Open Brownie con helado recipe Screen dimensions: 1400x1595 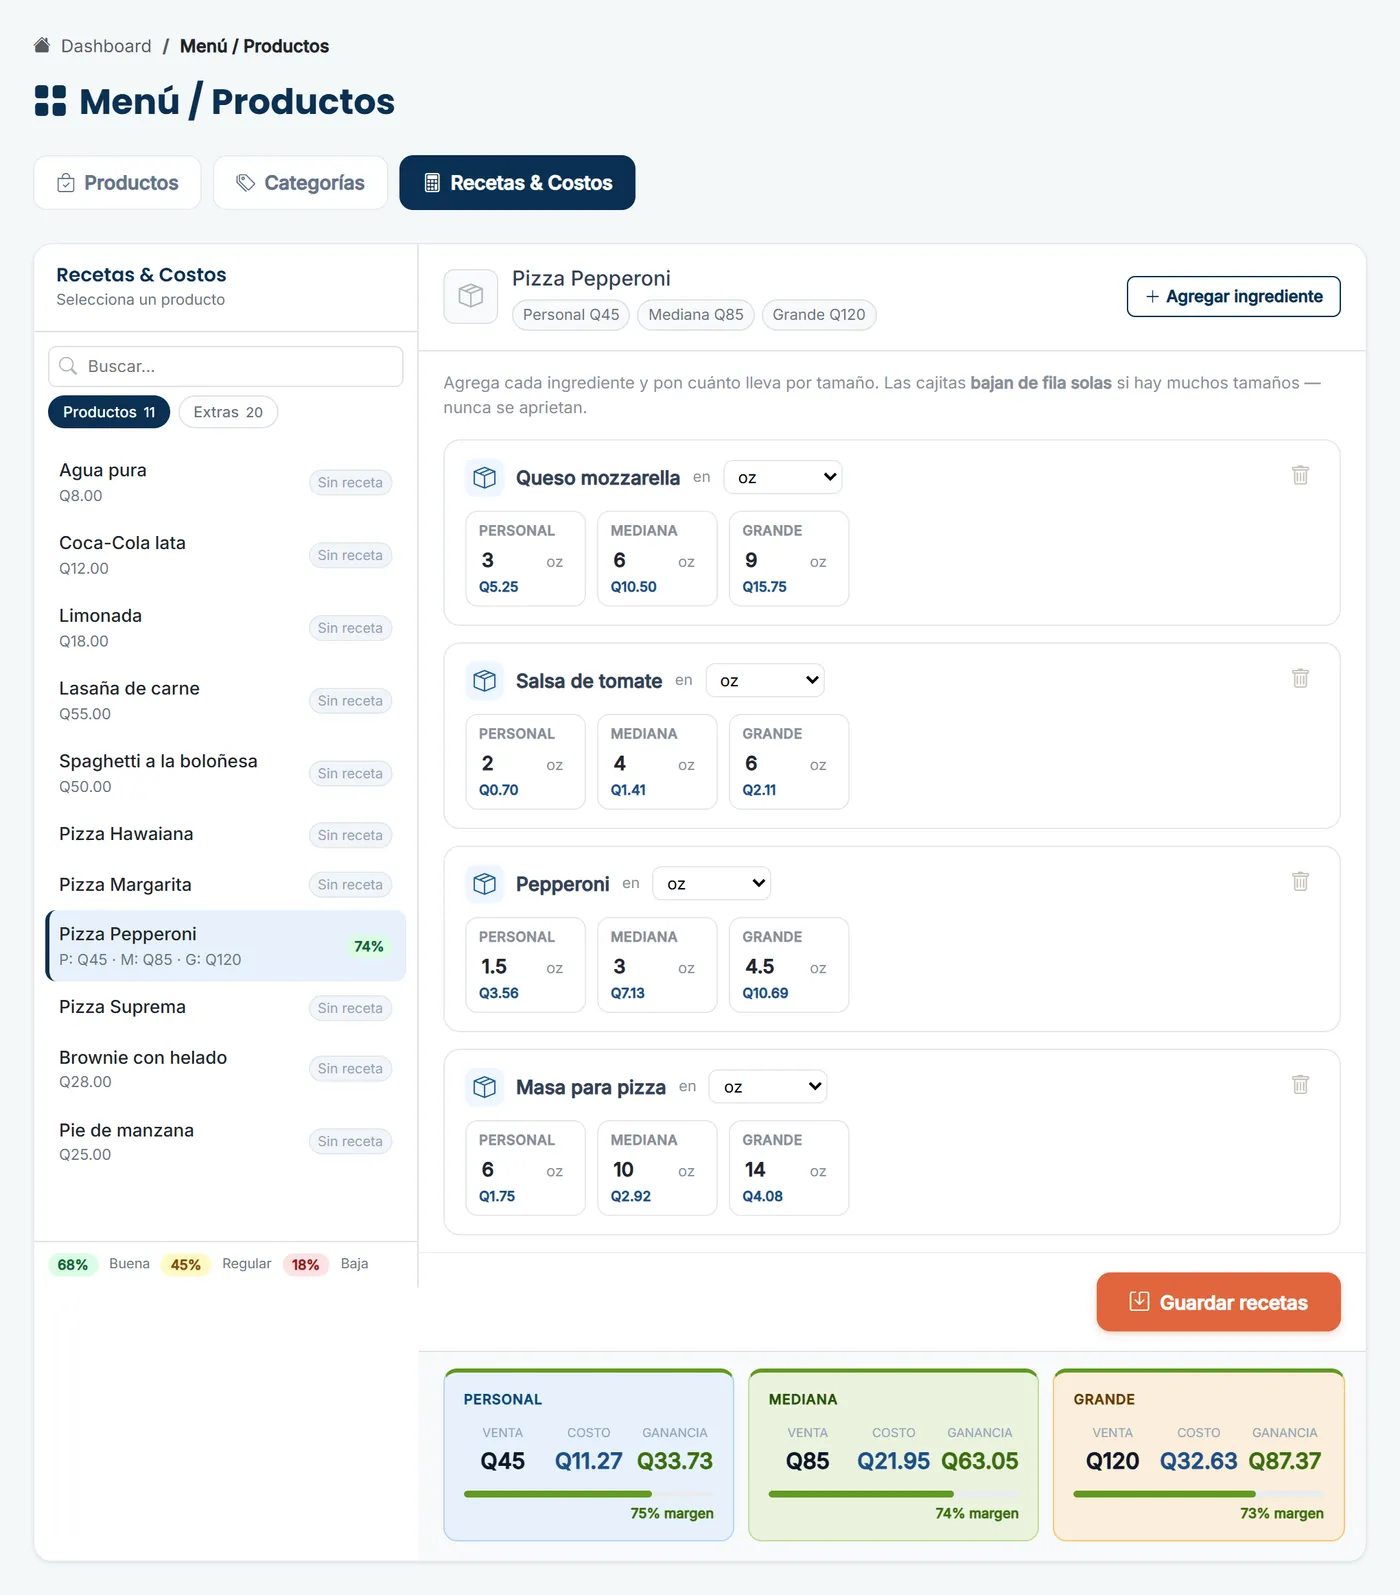[226, 1069]
